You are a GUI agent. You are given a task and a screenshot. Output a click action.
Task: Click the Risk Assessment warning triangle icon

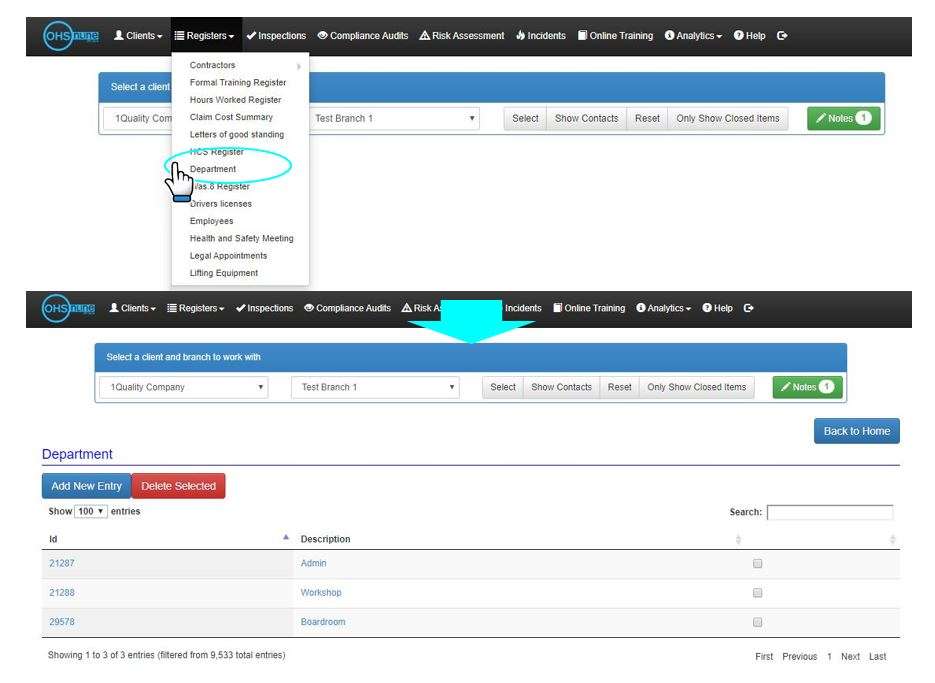click(x=425, y=35)
